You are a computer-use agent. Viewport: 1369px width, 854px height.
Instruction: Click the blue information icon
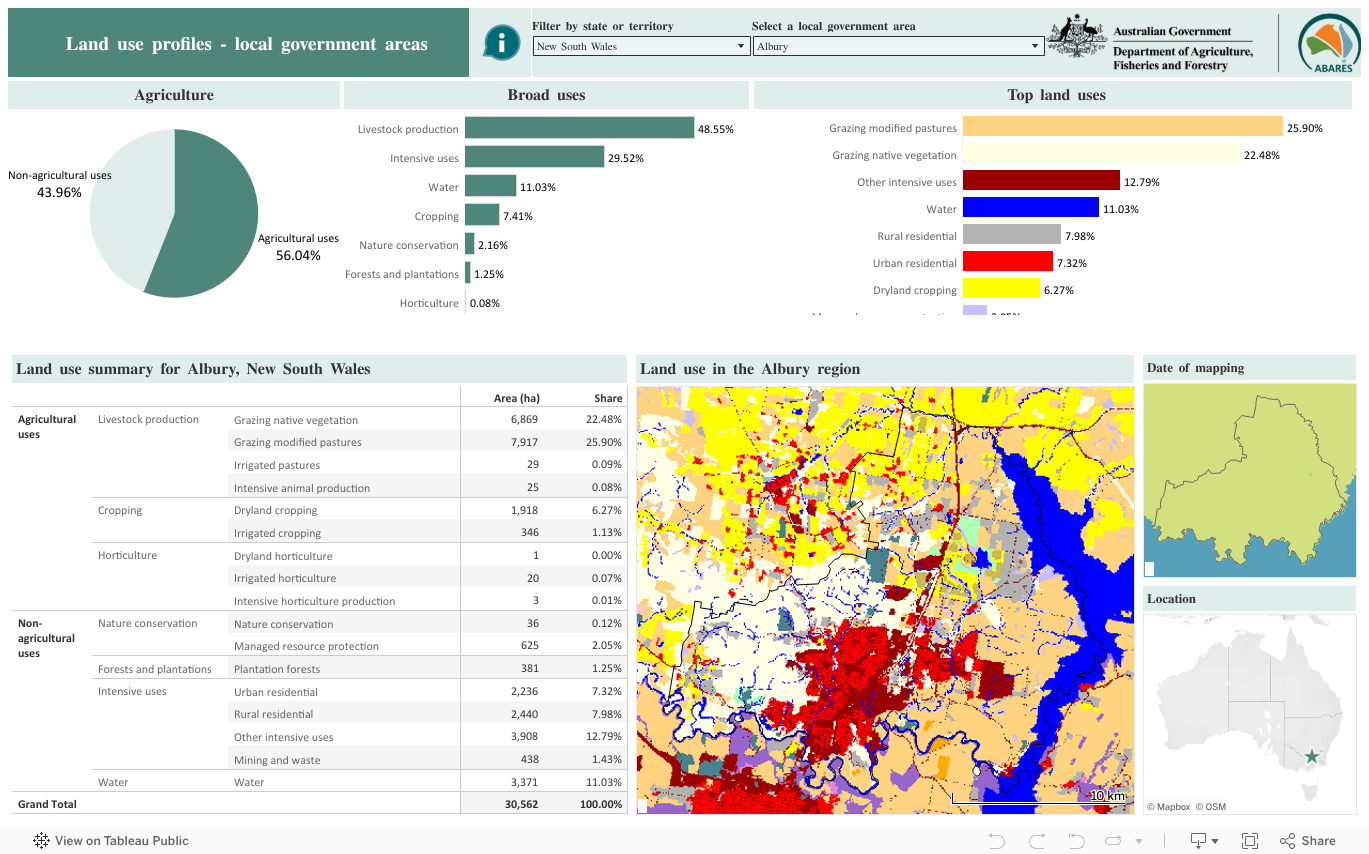coord(501,43)
